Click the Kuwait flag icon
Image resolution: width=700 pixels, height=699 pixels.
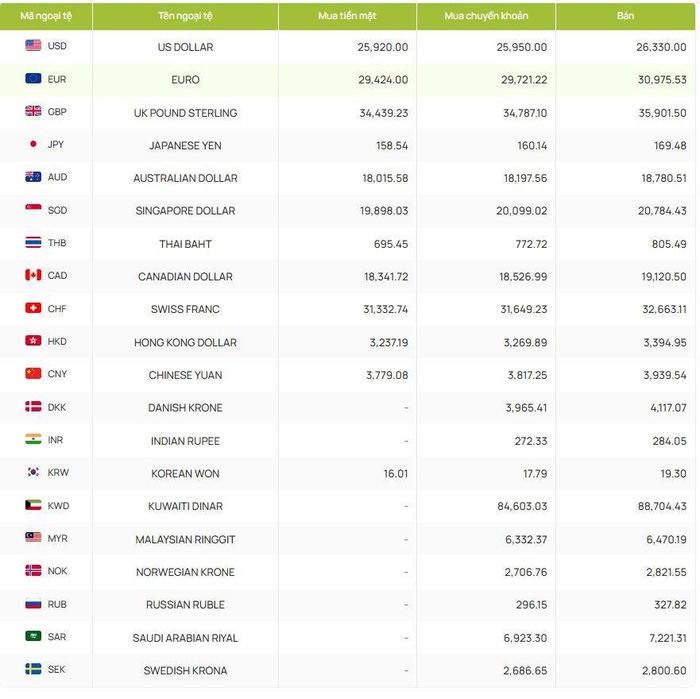(33, 505)
